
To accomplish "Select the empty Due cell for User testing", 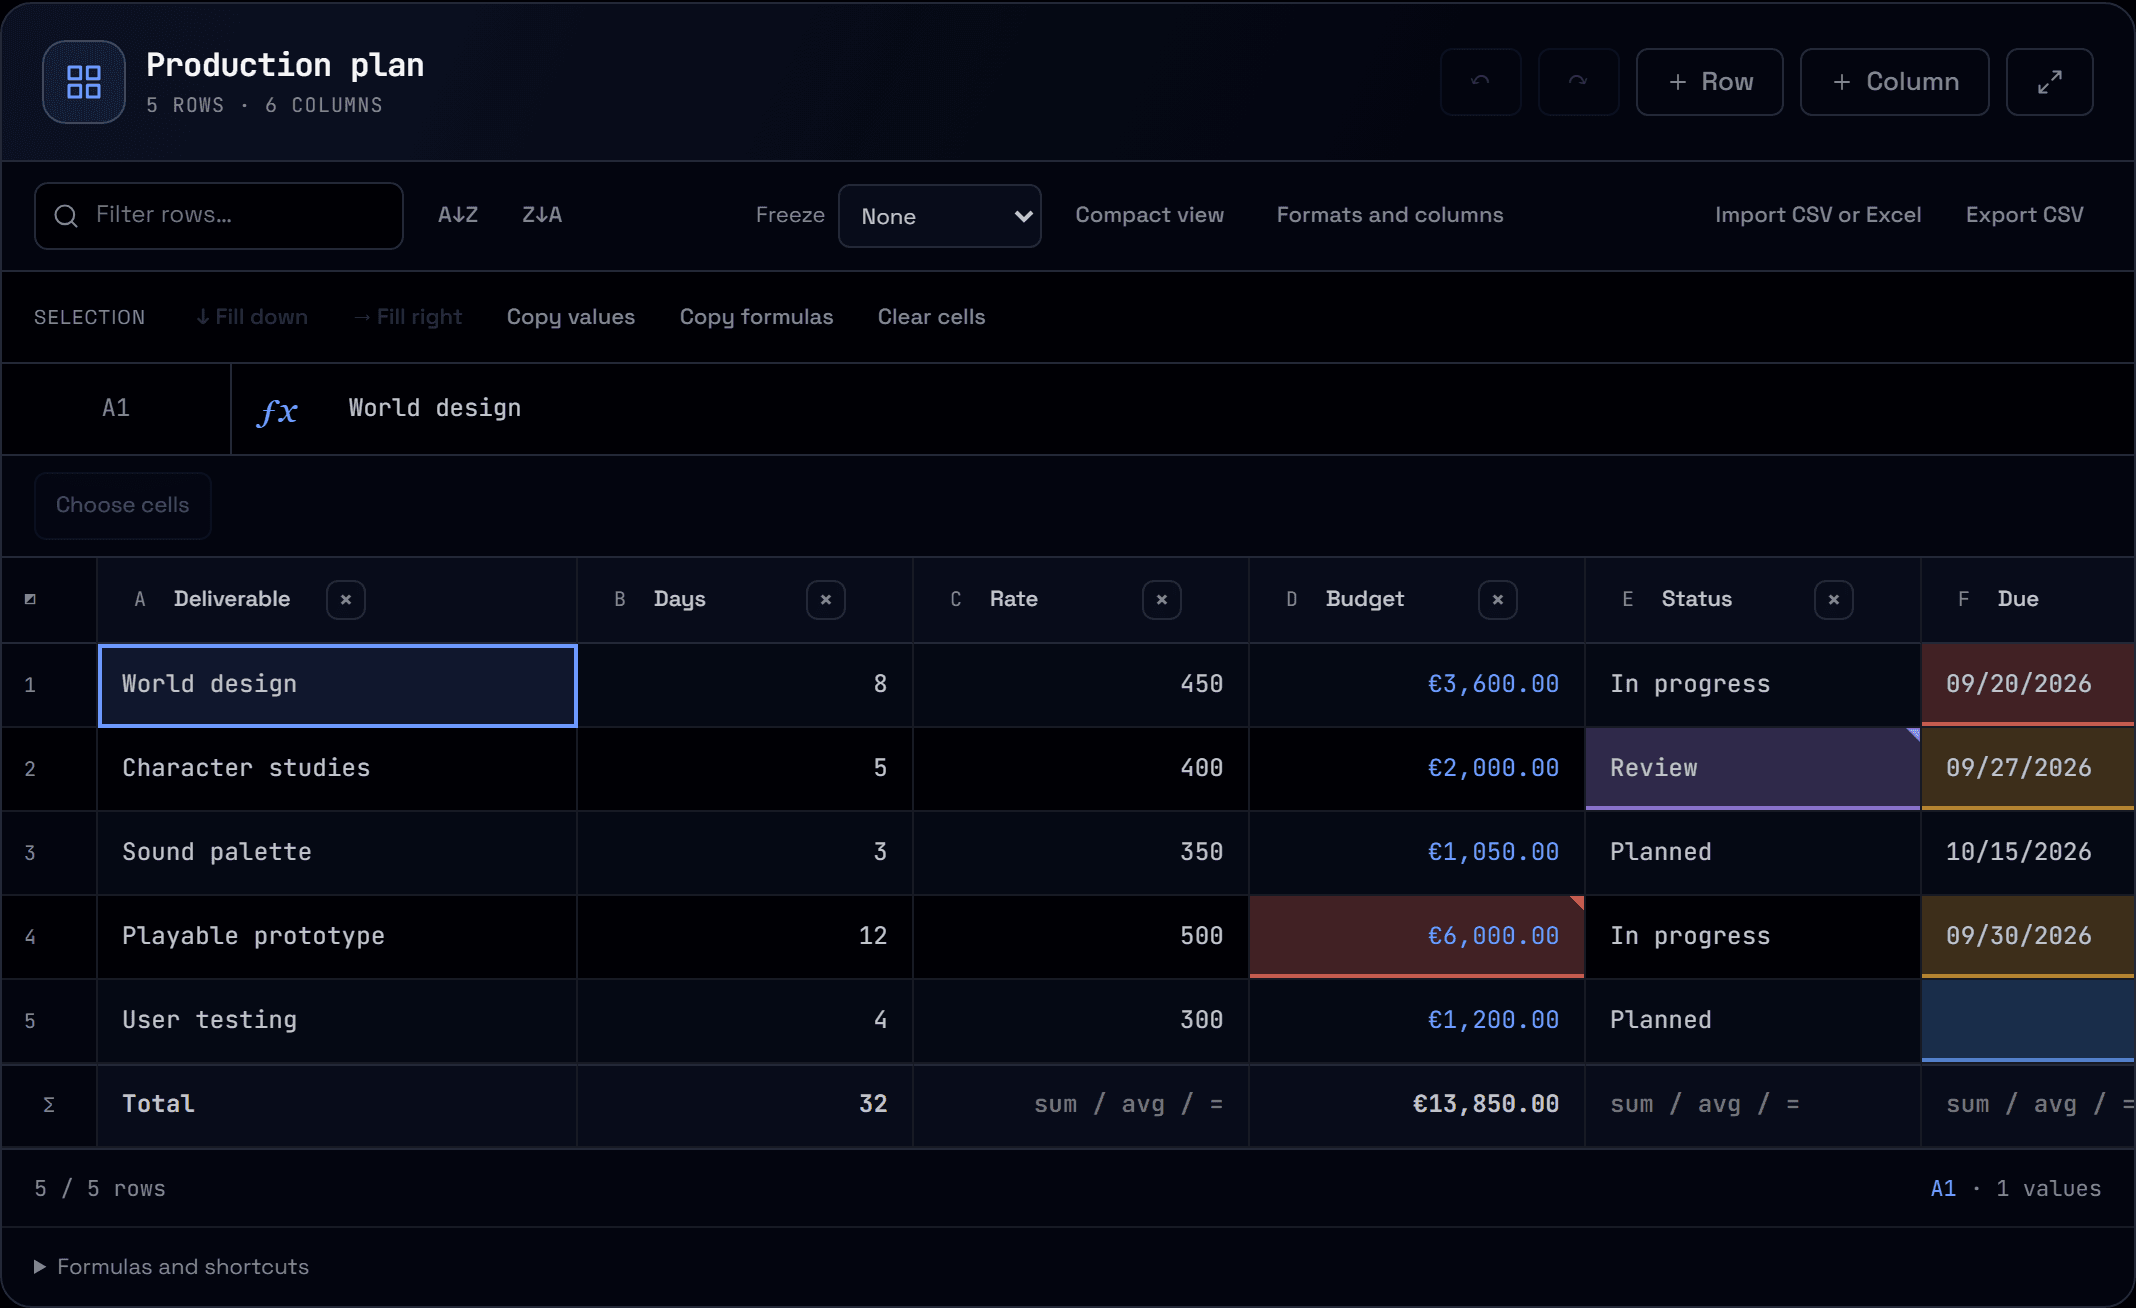I will point(2028,1021).
